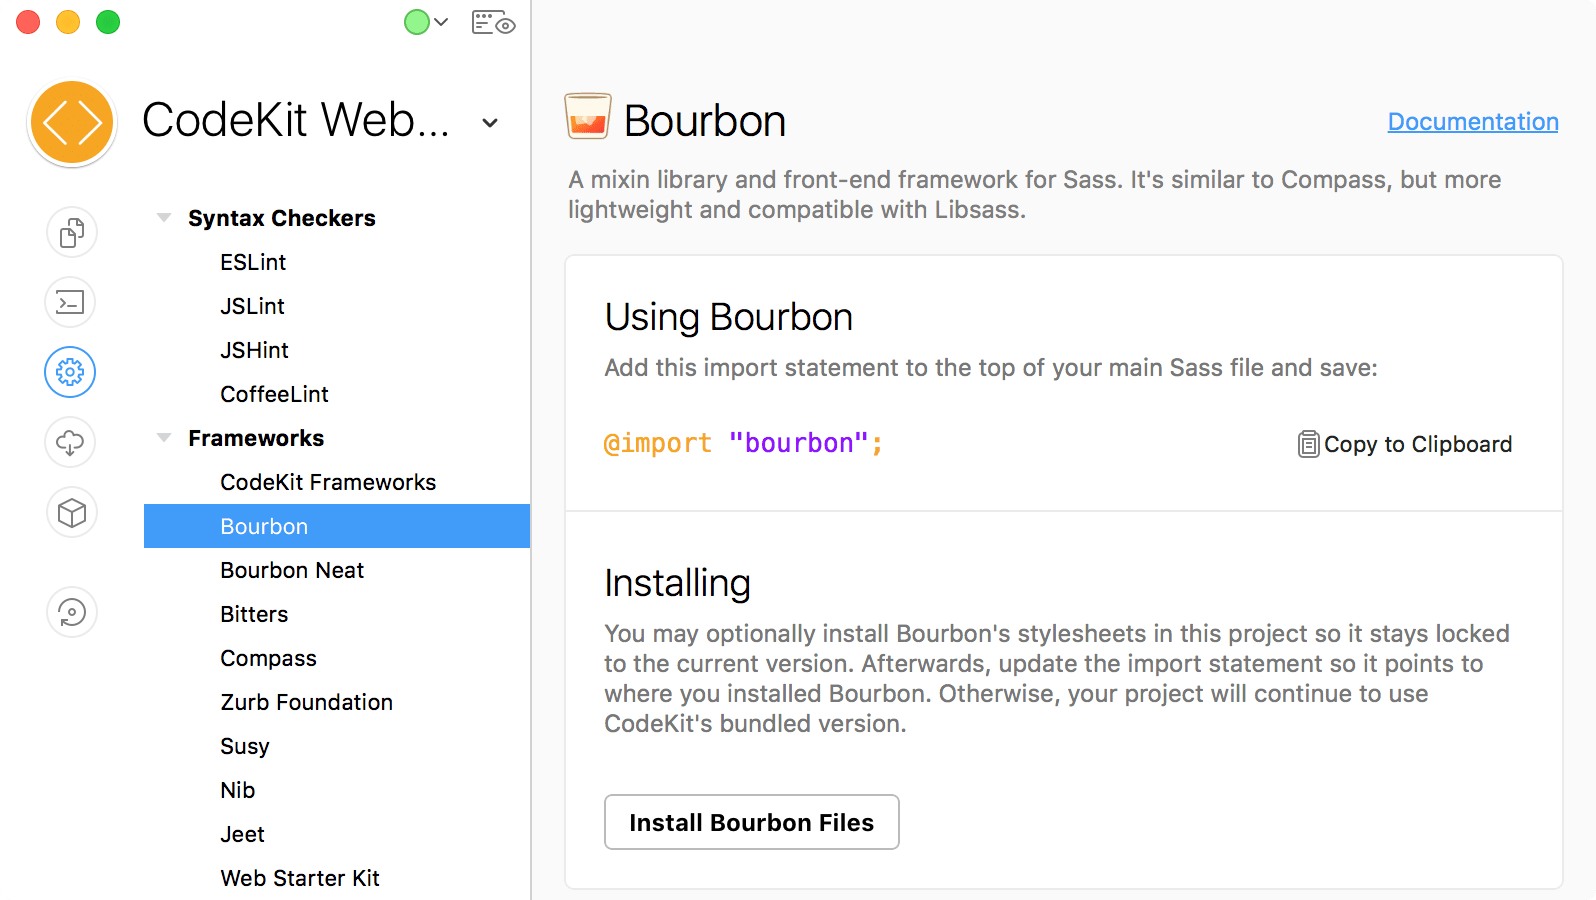
Task: Click the yellow minimize window button
Action: pyautogui.click(x=68, y=22)
